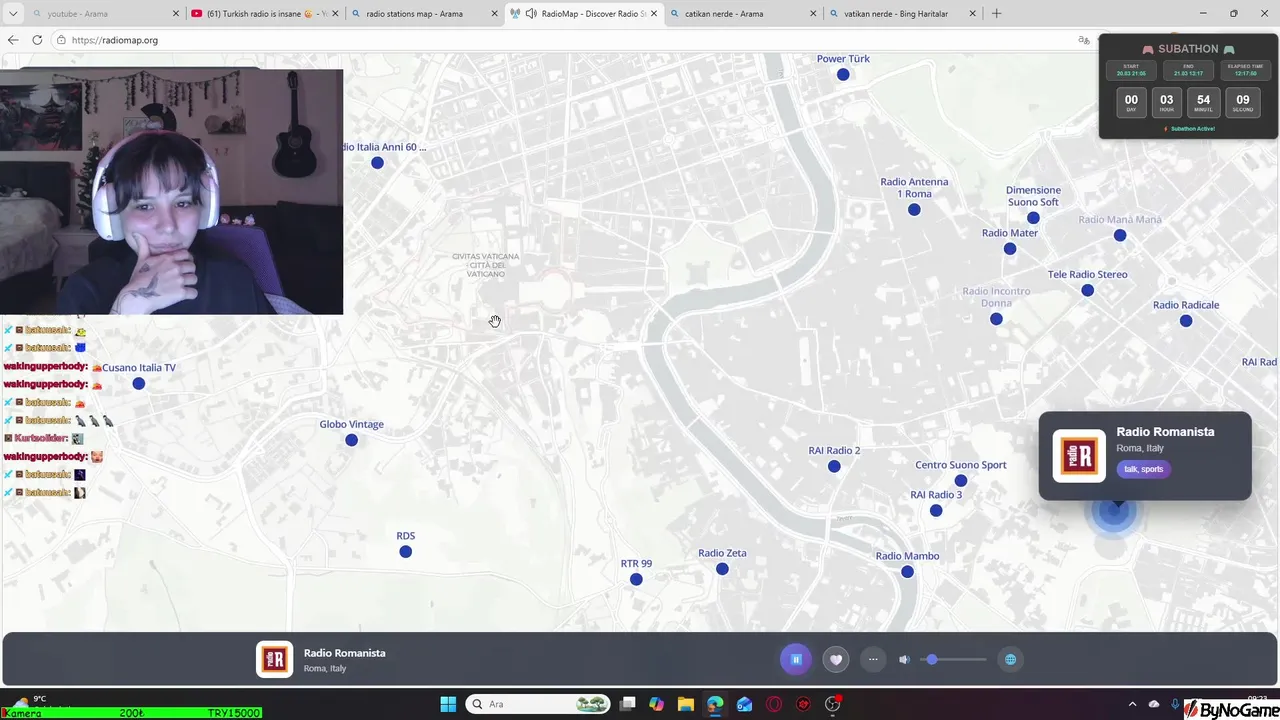Viewport: 1280px width, 720px height.
Task: Open Opera browser from the taskbar
Action: [773, 704]
